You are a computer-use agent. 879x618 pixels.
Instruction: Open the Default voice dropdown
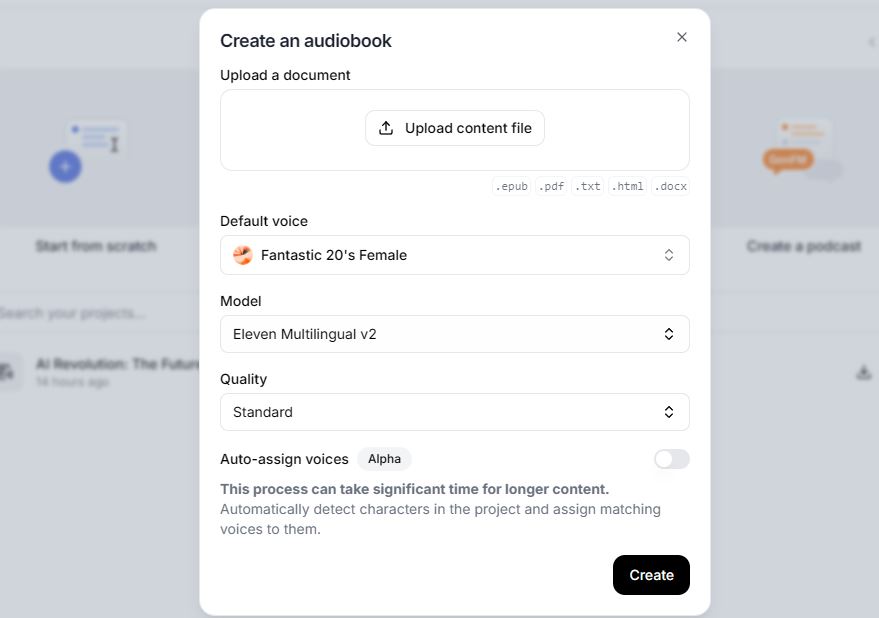[454, 255]
